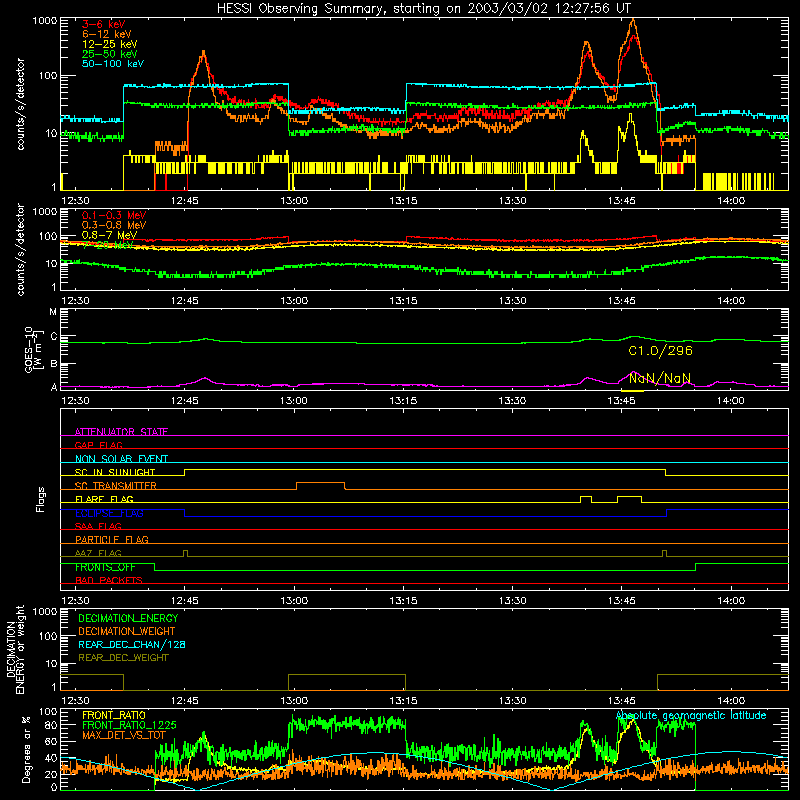This screenshot has height=800, width=800.
Task: Click the DECIMATION_ENERGY legend entry
Action: [128, 618]
